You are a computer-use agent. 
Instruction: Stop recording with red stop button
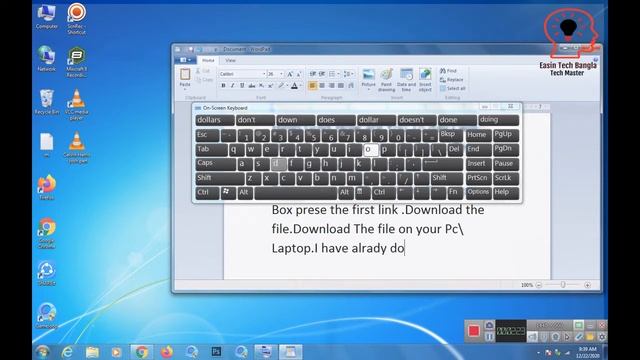click(x=473, y=331)
